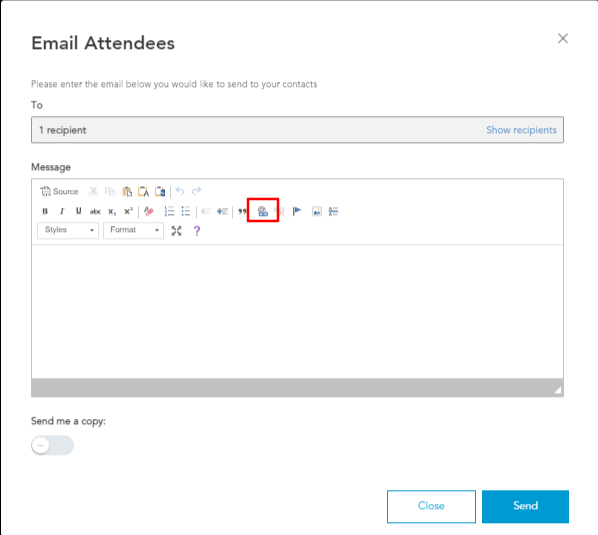Open the insert link dialog
The image size is (598, 535).
point(263,211)
